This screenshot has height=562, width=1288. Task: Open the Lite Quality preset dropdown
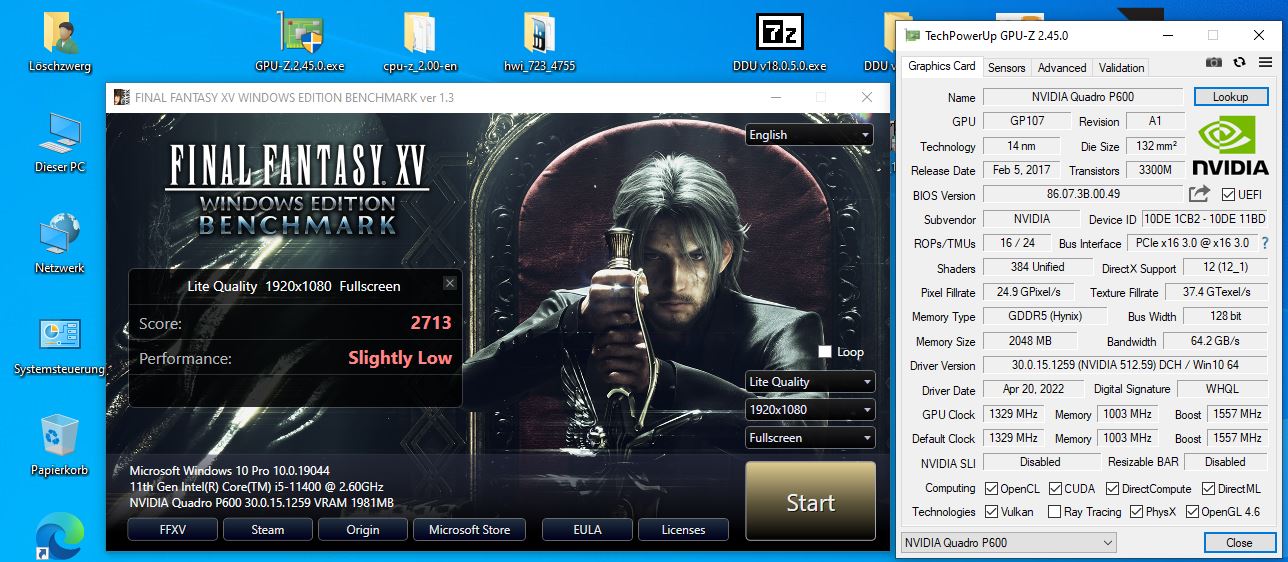point(810,382)
